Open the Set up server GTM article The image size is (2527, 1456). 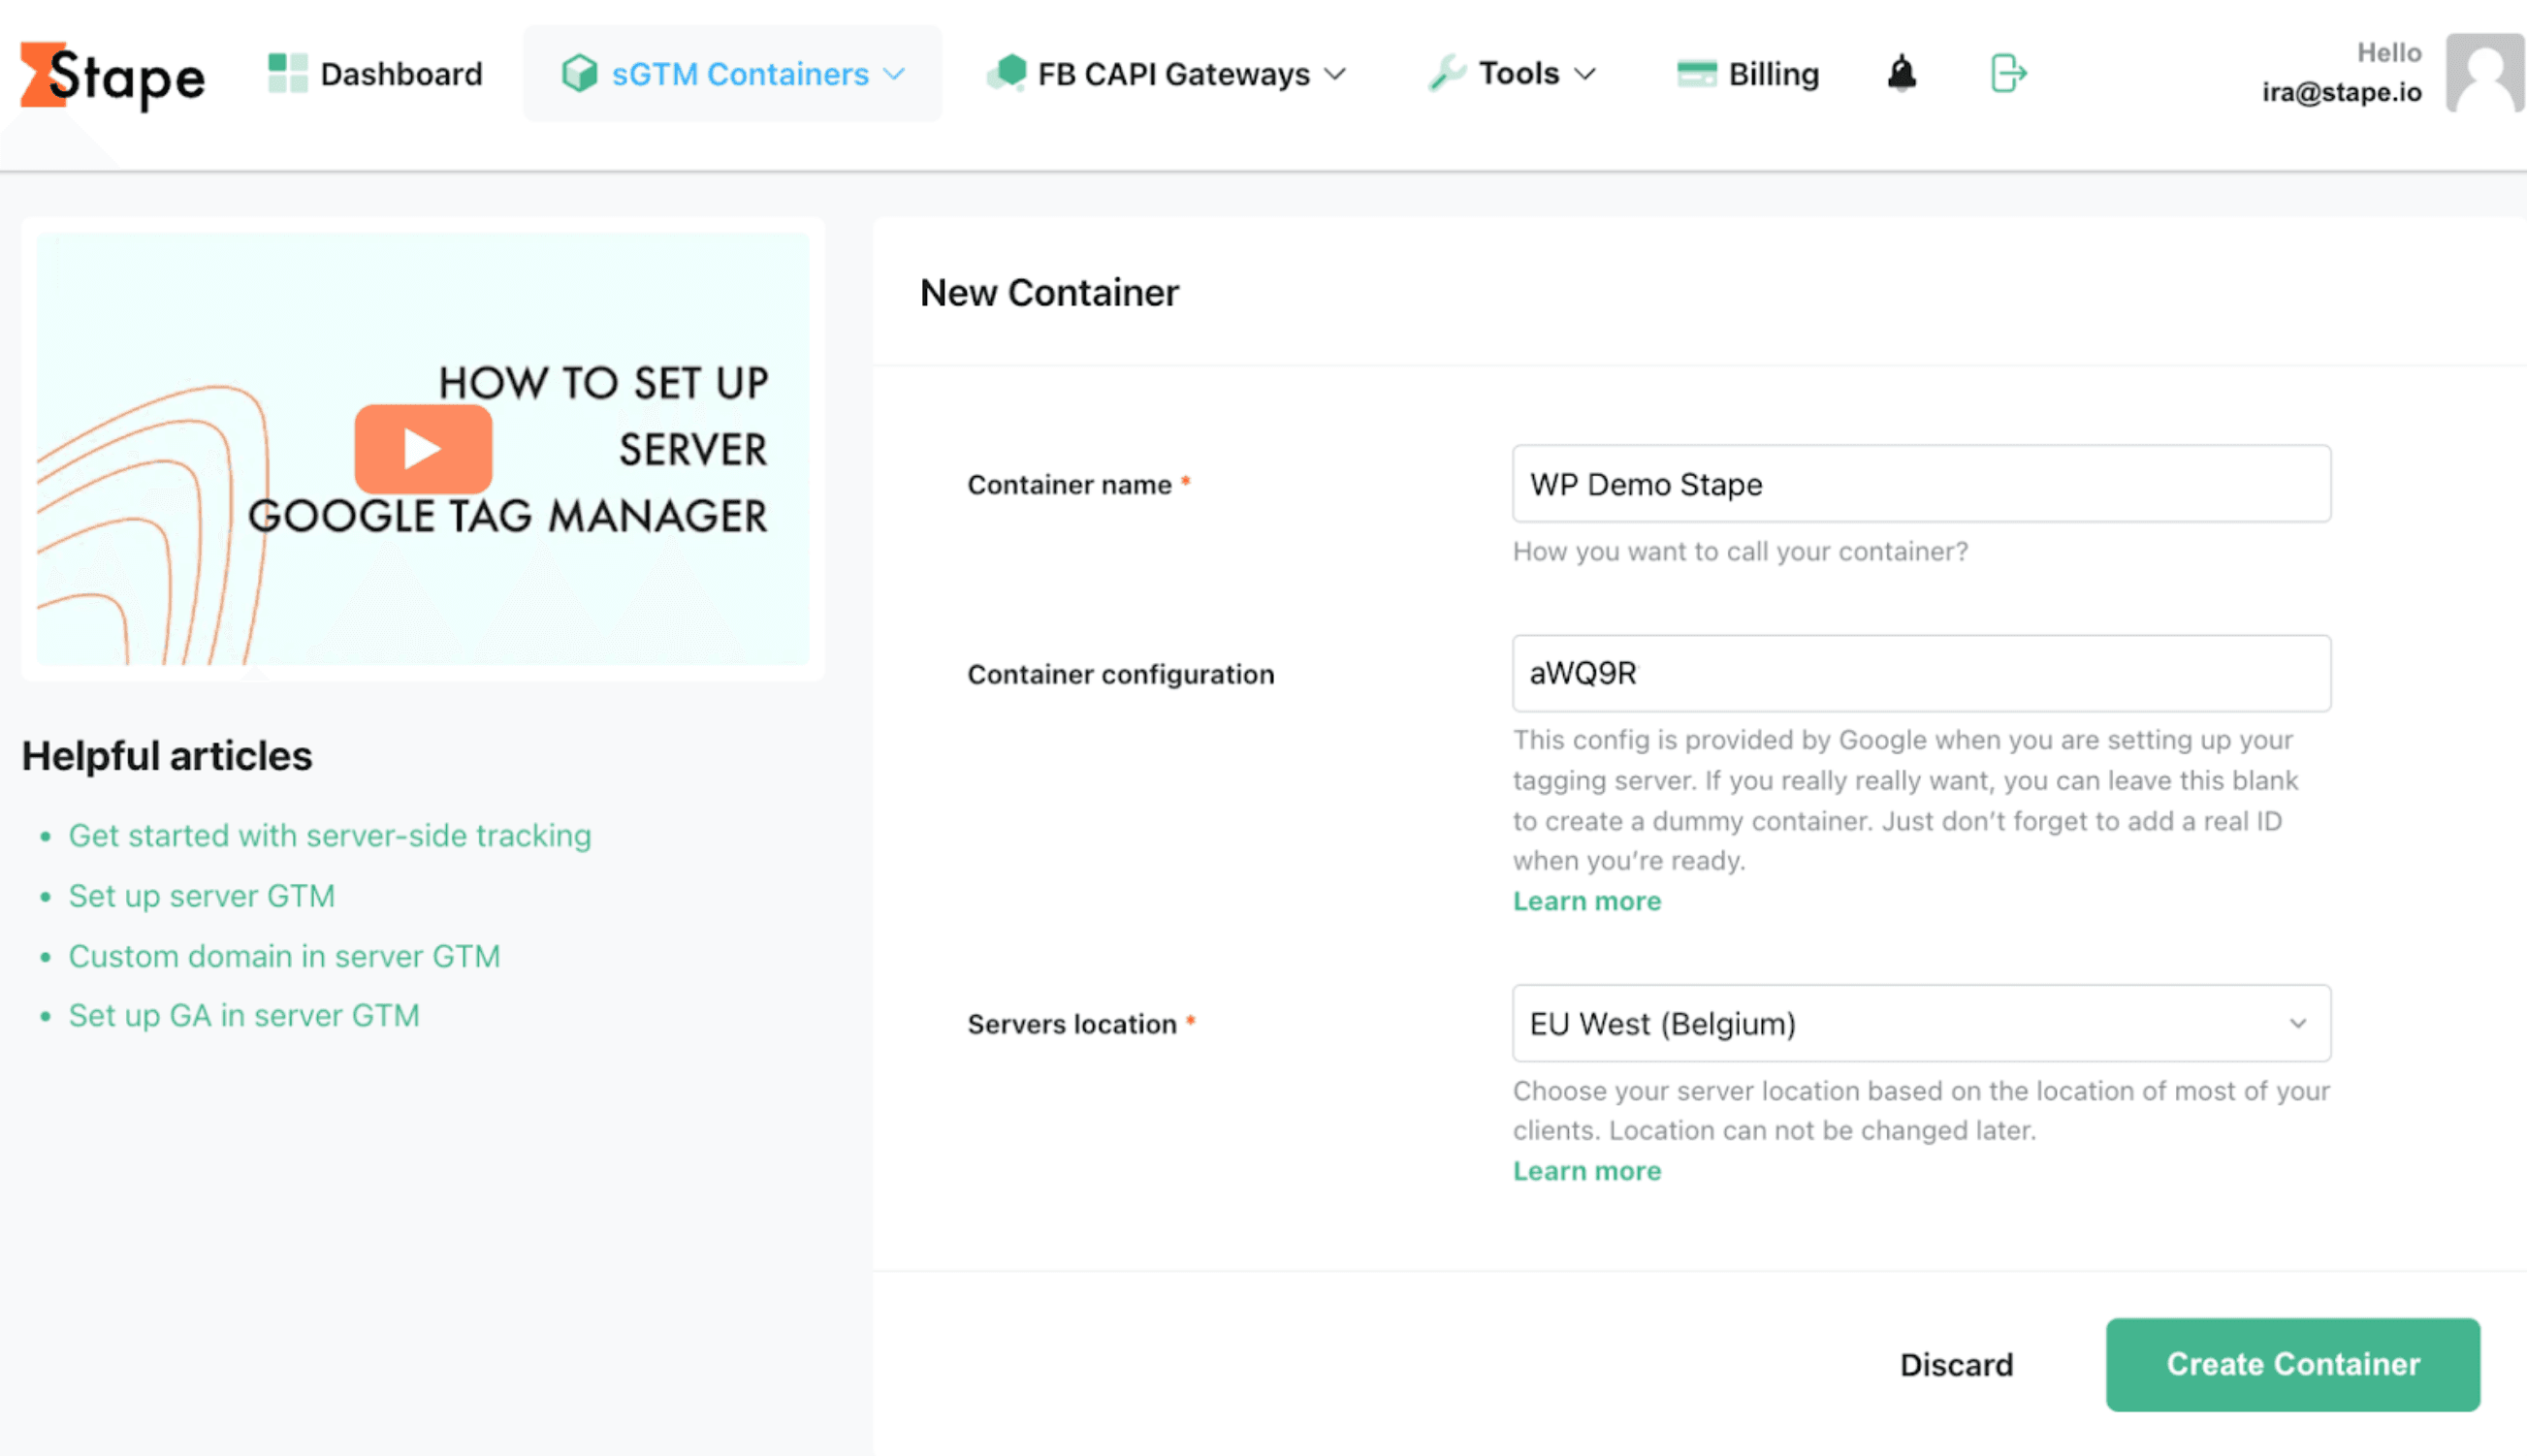(x=202, y=896)
